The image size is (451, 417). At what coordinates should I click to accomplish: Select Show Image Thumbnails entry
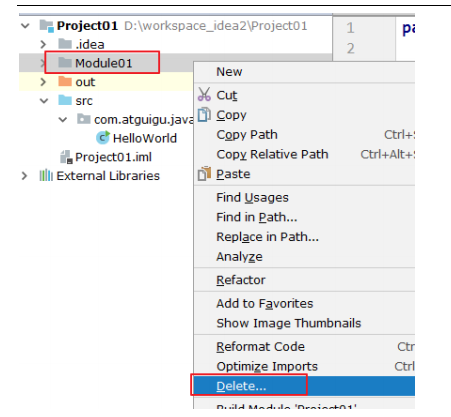point(304,323)
